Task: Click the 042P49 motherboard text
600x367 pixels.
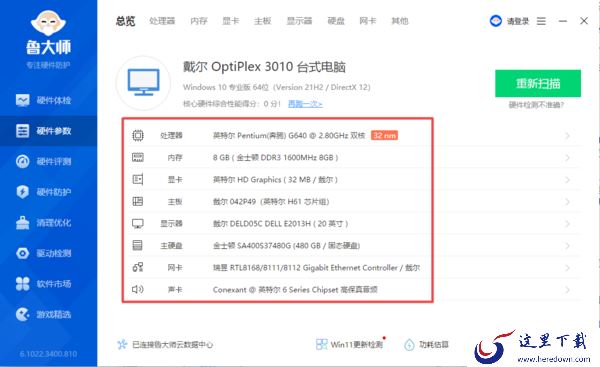Action: point(271,201)
